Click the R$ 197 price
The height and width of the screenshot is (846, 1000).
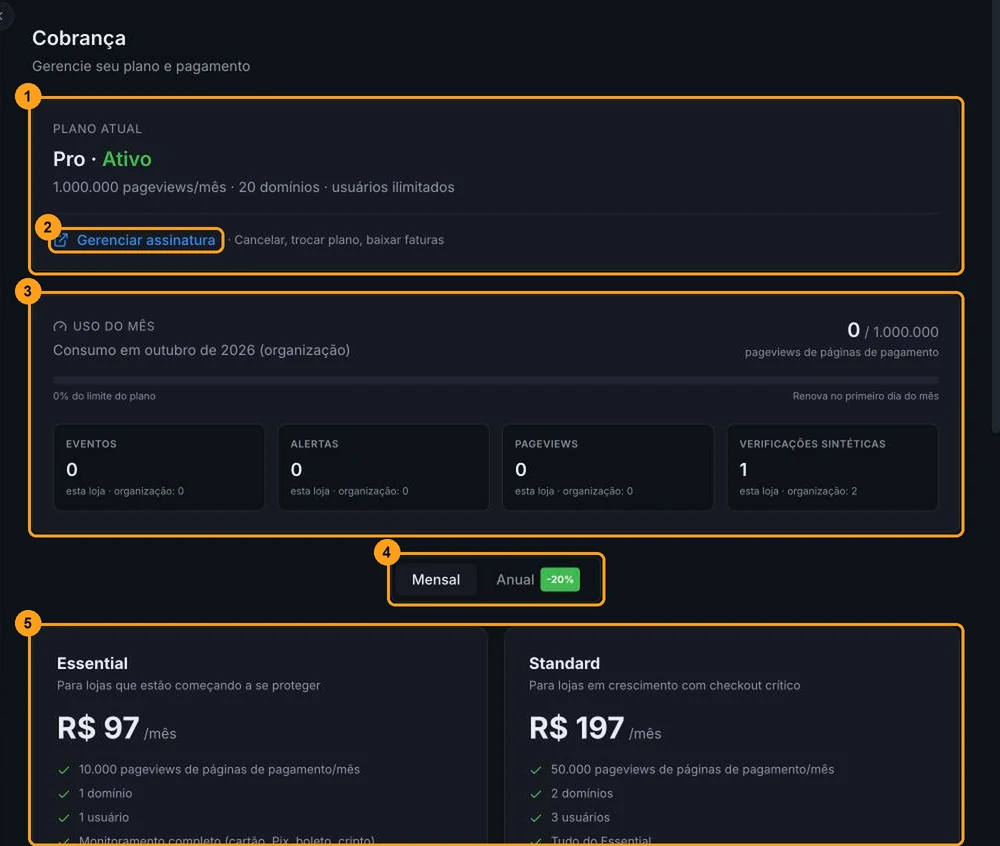pyautogui.click(x=577, y=727)
